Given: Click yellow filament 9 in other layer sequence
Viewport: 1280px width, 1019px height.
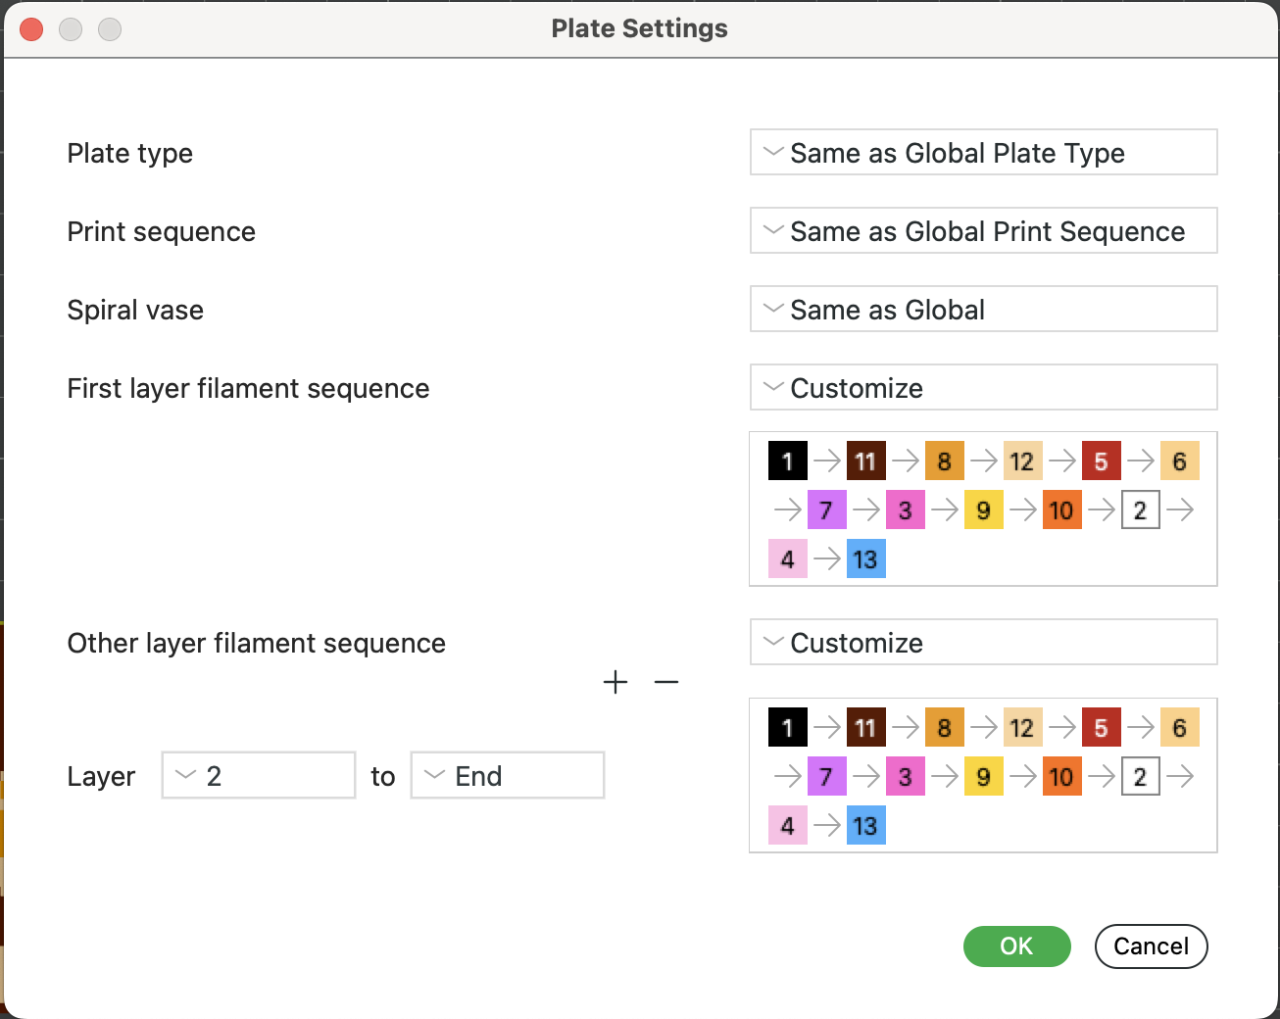Looking at the screenshot, I should pyautogui.click(x=983, y=776).
